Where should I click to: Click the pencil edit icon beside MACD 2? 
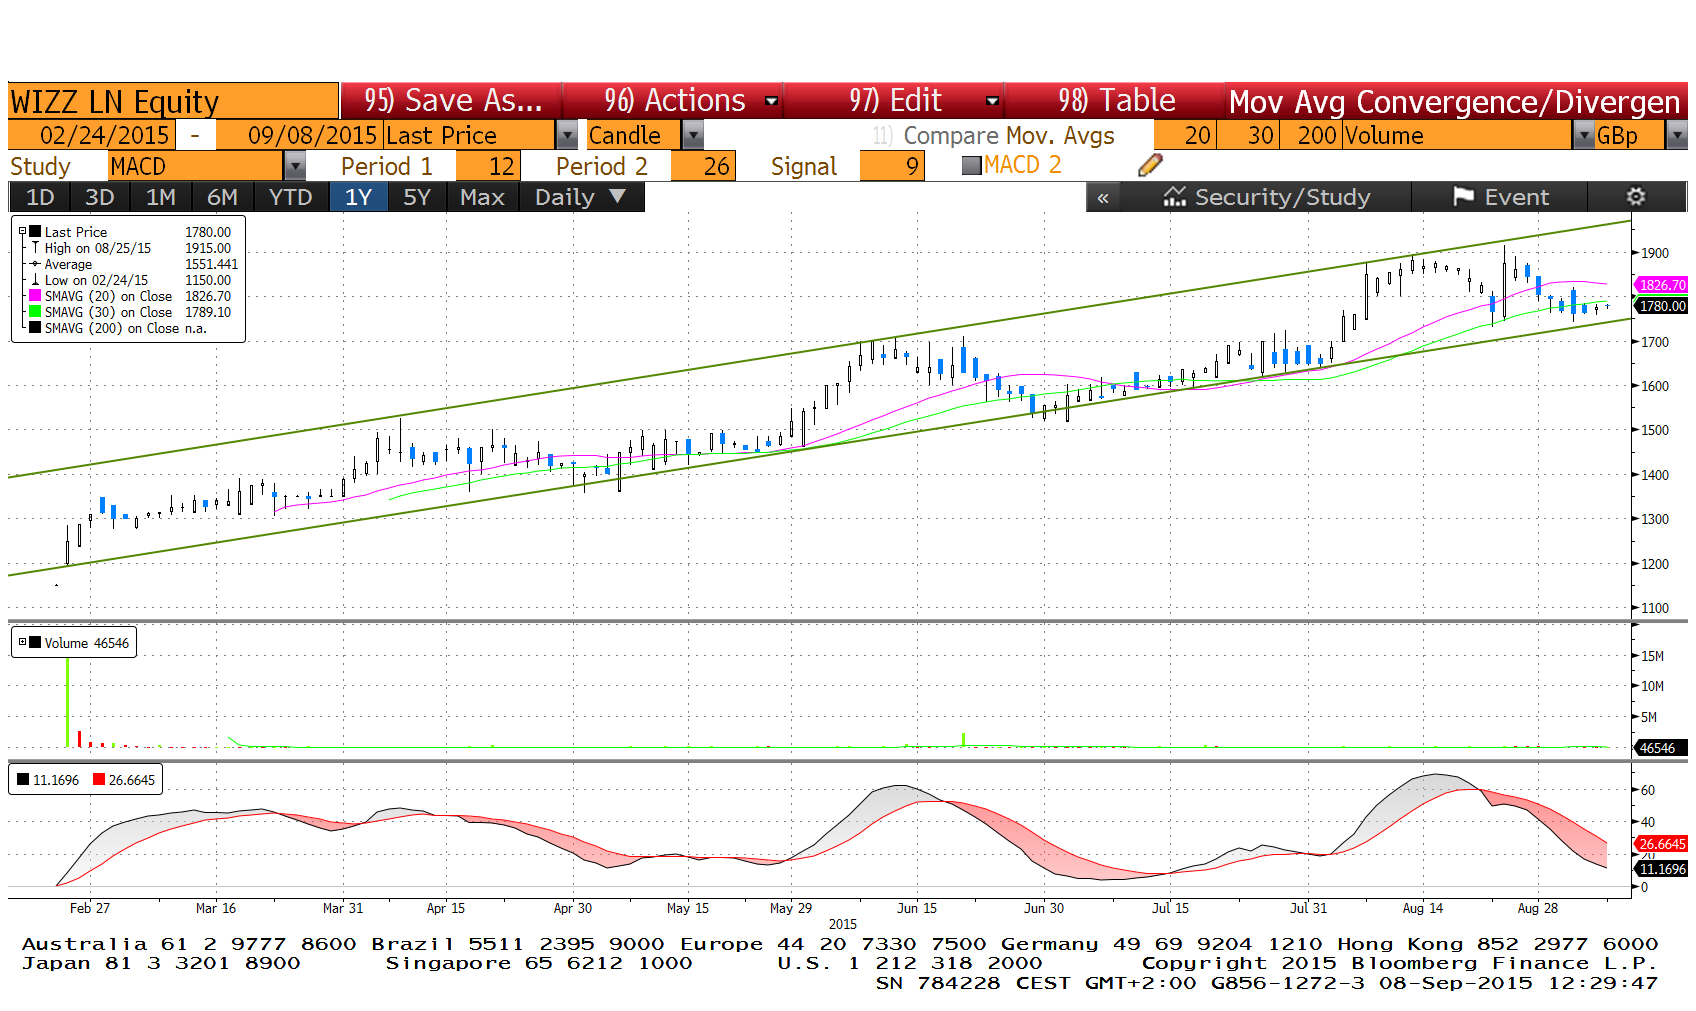[1150, 165]
